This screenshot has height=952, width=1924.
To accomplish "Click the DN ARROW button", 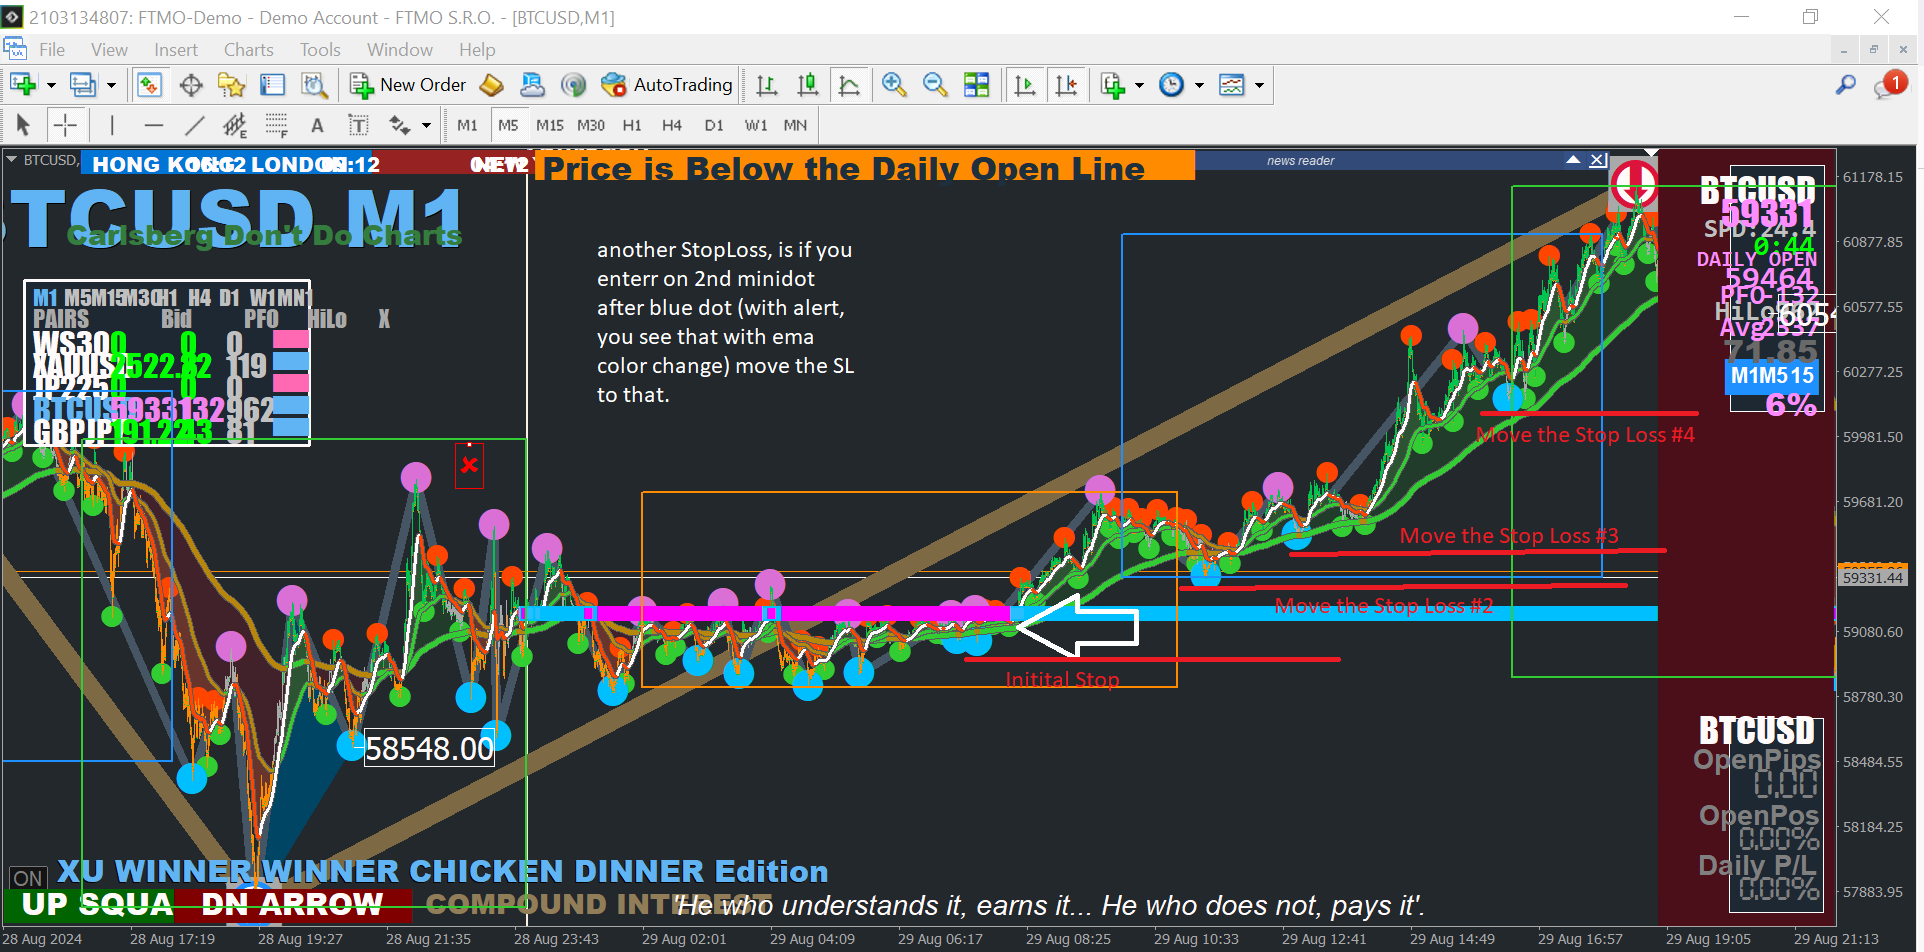I will pos(292,905).
